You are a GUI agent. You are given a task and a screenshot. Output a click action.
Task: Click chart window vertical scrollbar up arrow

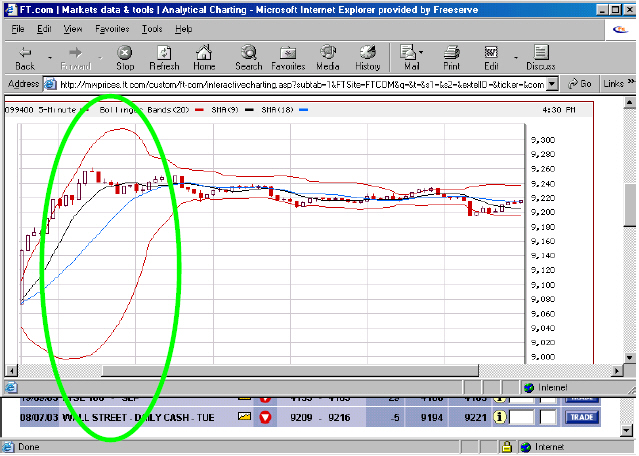pyautogui.click(x=630, y=102)
